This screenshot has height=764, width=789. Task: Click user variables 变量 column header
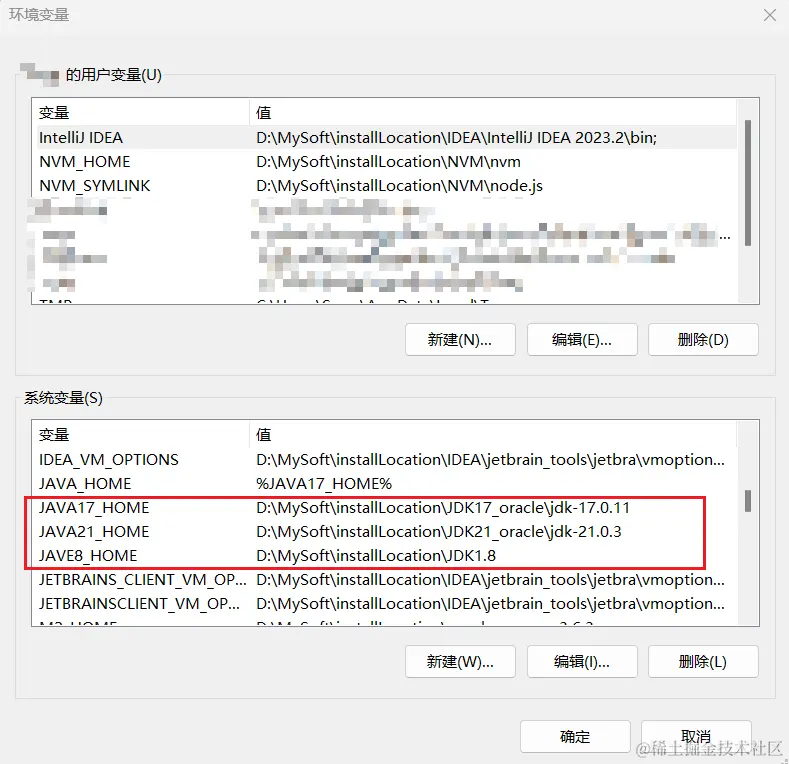pos(141,112)
